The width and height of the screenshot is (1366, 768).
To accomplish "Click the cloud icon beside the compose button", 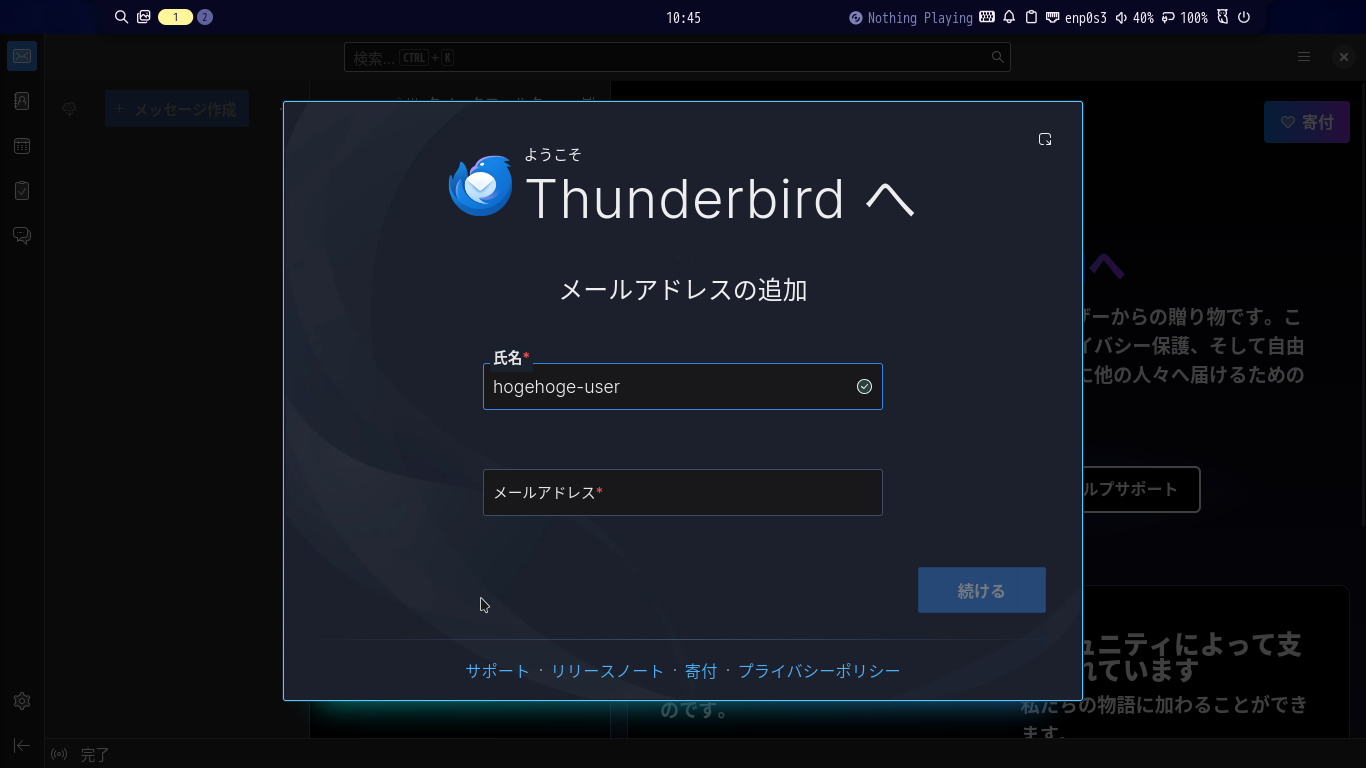I will 69,109.
